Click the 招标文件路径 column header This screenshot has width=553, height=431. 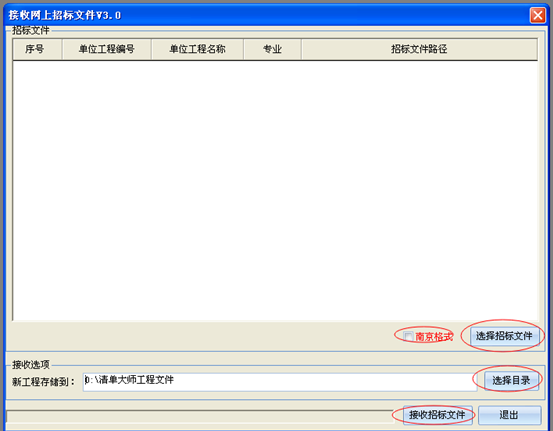(419, 49)
